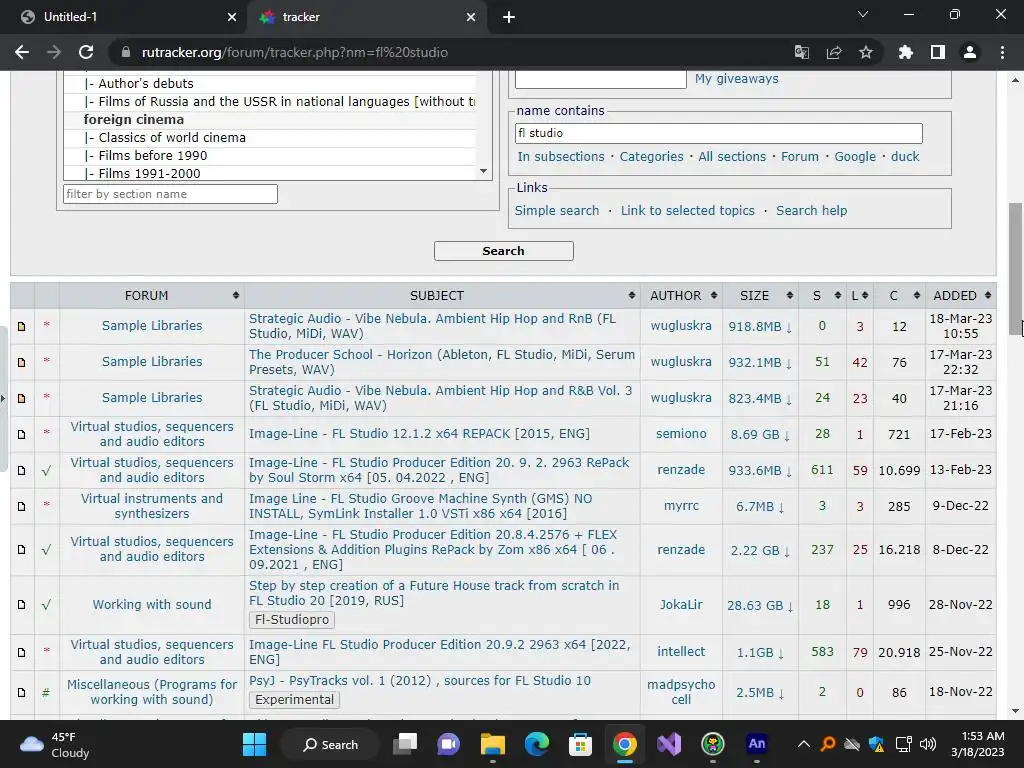Open Visual Studio from taskbar

pos(669,744)
